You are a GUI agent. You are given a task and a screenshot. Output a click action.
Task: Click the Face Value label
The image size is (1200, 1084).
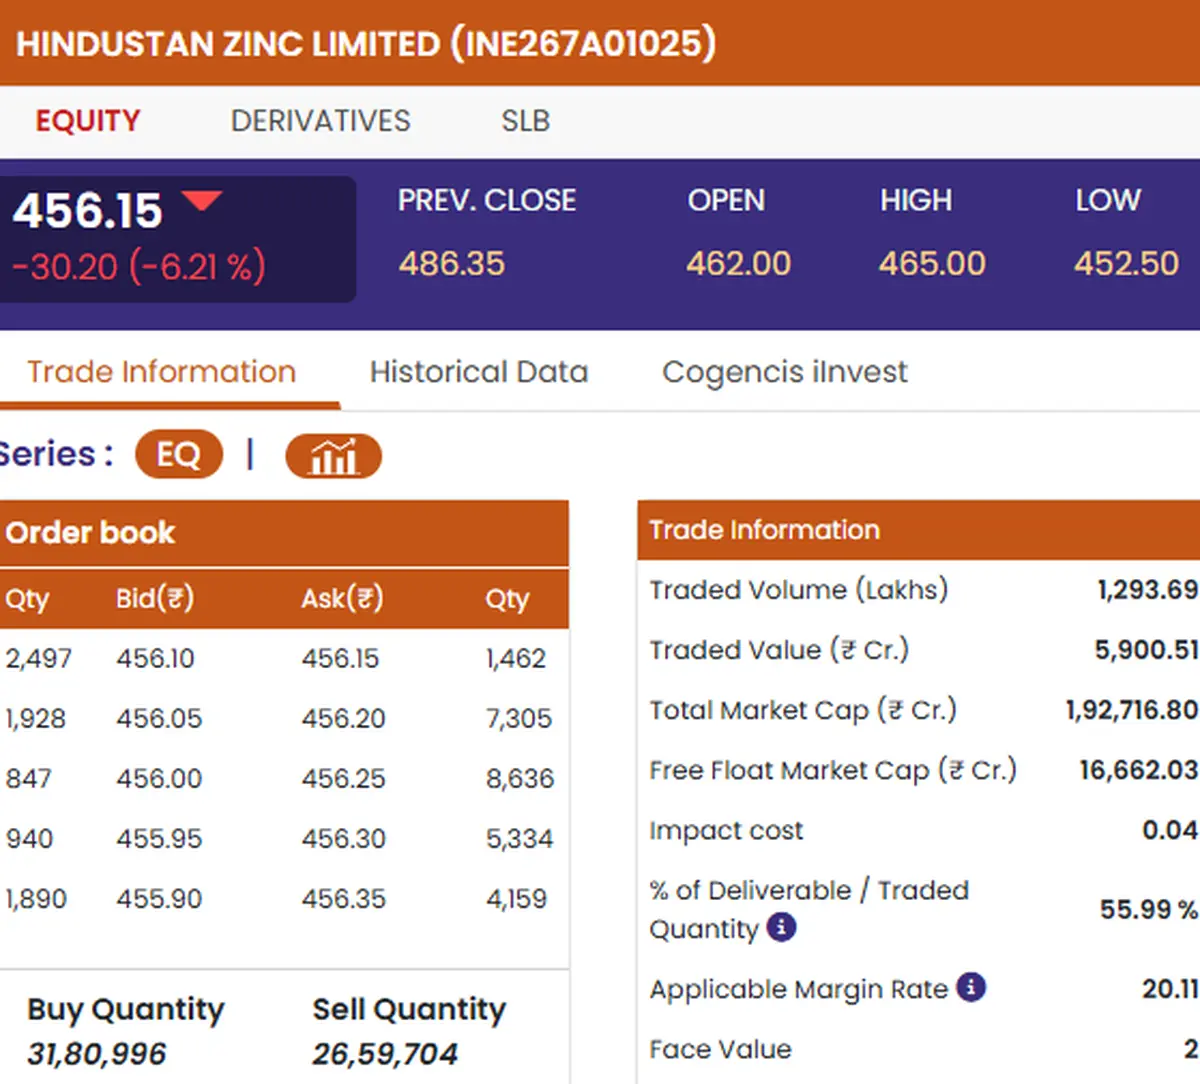pyautogui.click(x=720, y=1049)
